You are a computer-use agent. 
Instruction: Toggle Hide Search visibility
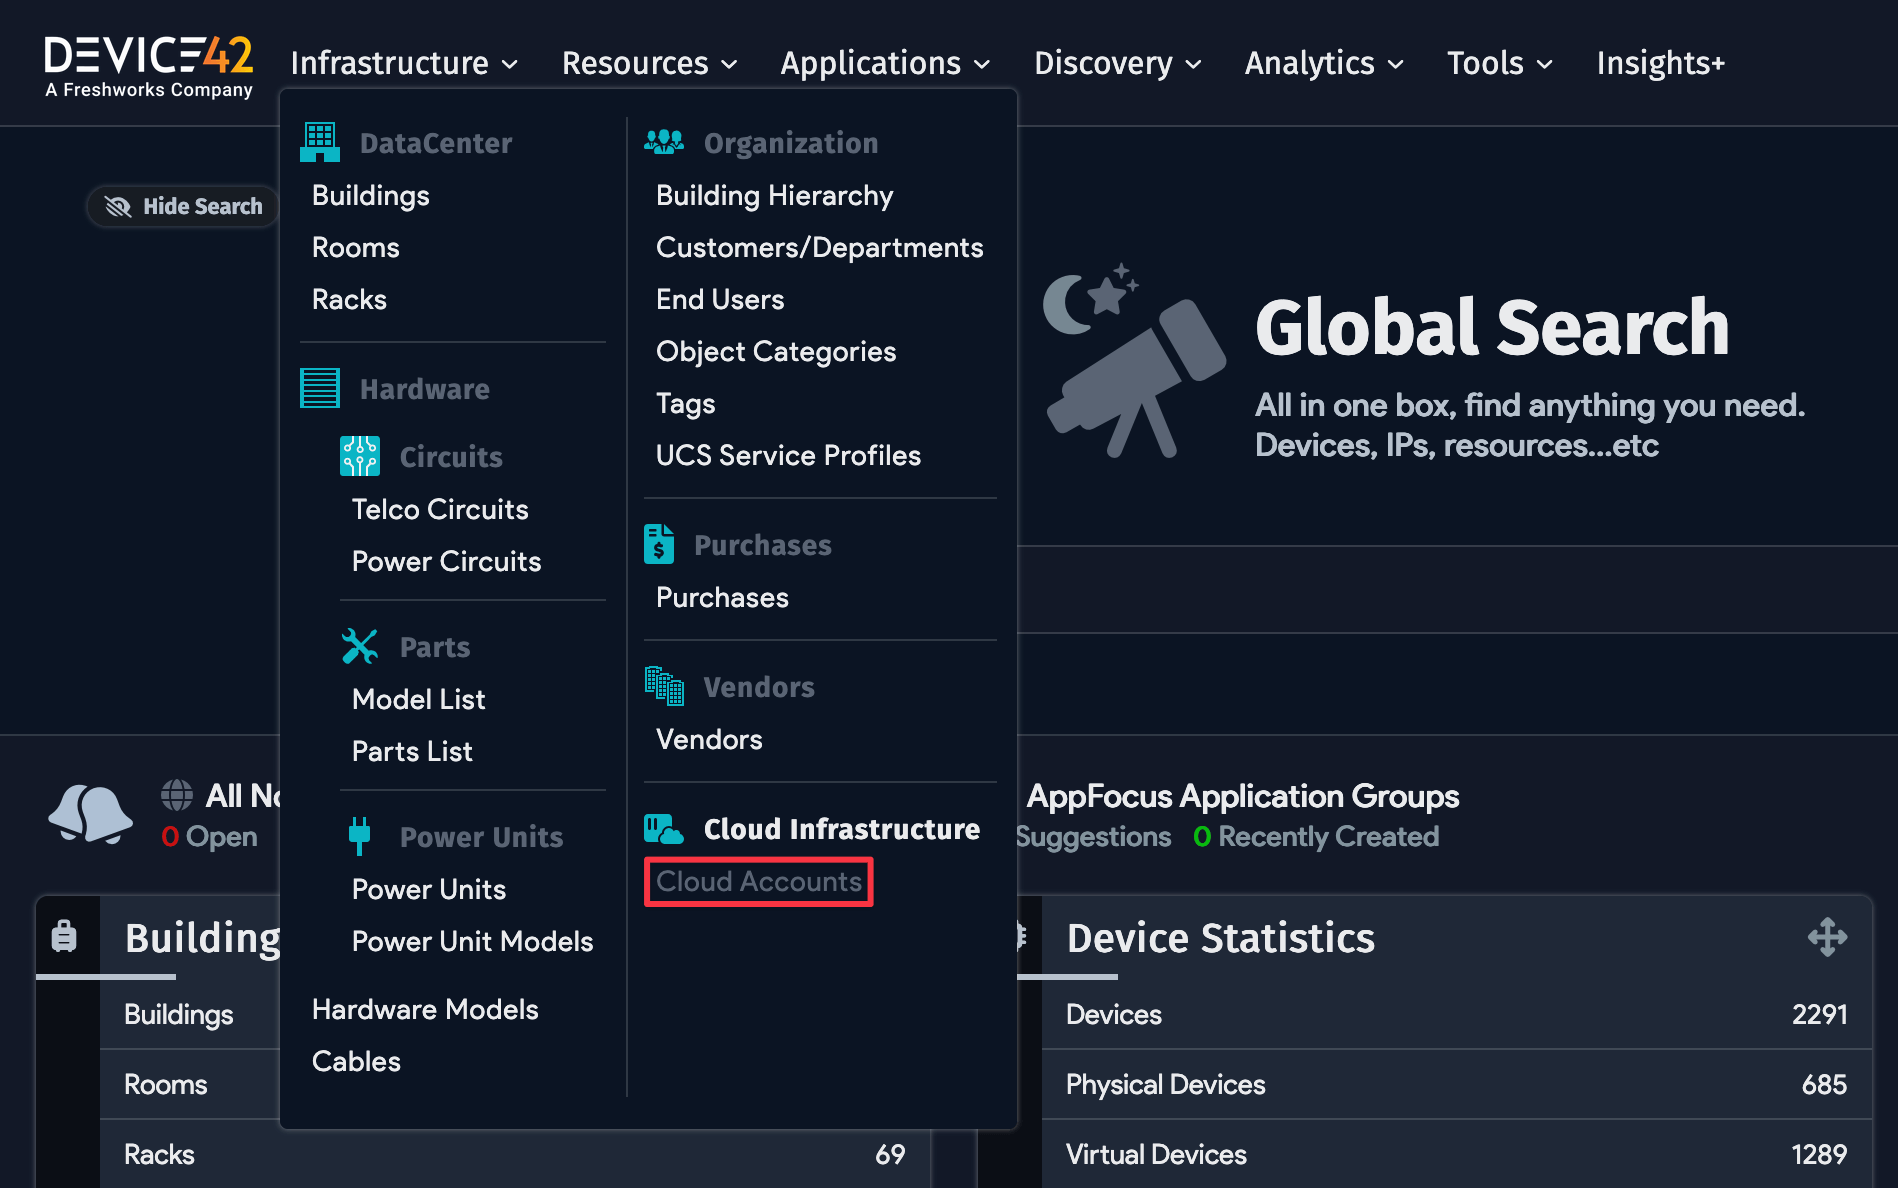tap(182, 206)
